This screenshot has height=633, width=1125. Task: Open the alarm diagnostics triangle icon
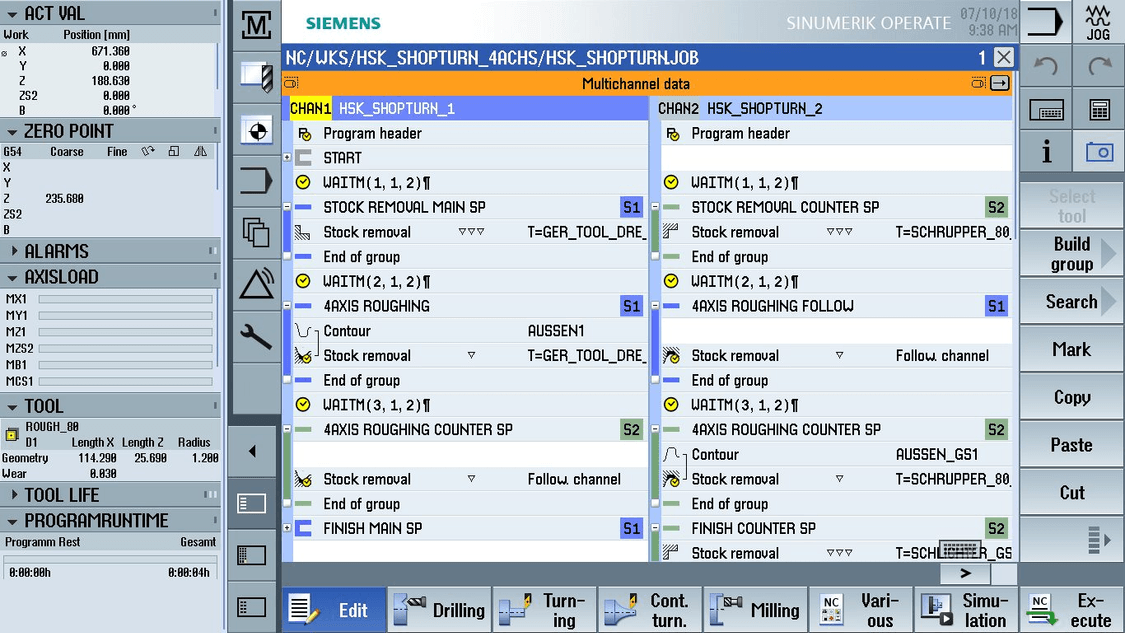256,283
